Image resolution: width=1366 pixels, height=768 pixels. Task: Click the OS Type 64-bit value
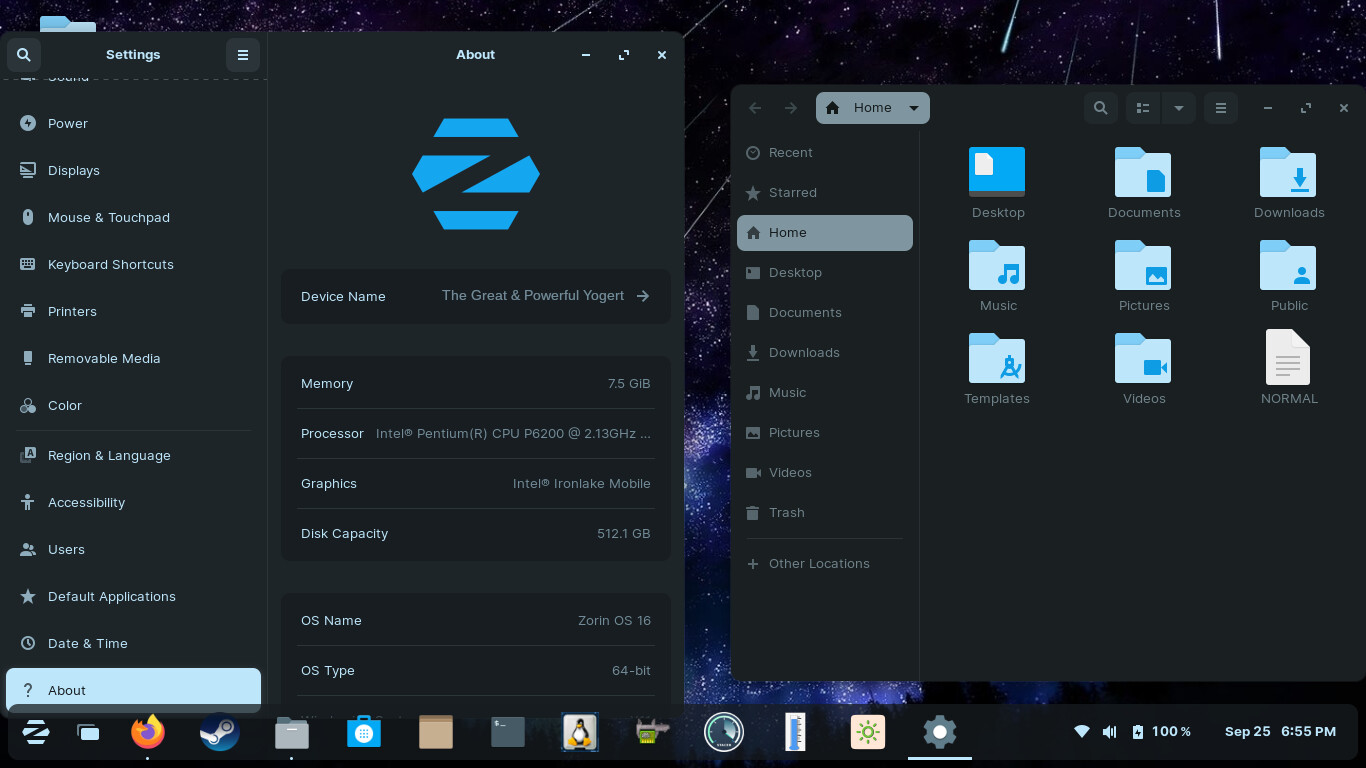tap(631, 671)
